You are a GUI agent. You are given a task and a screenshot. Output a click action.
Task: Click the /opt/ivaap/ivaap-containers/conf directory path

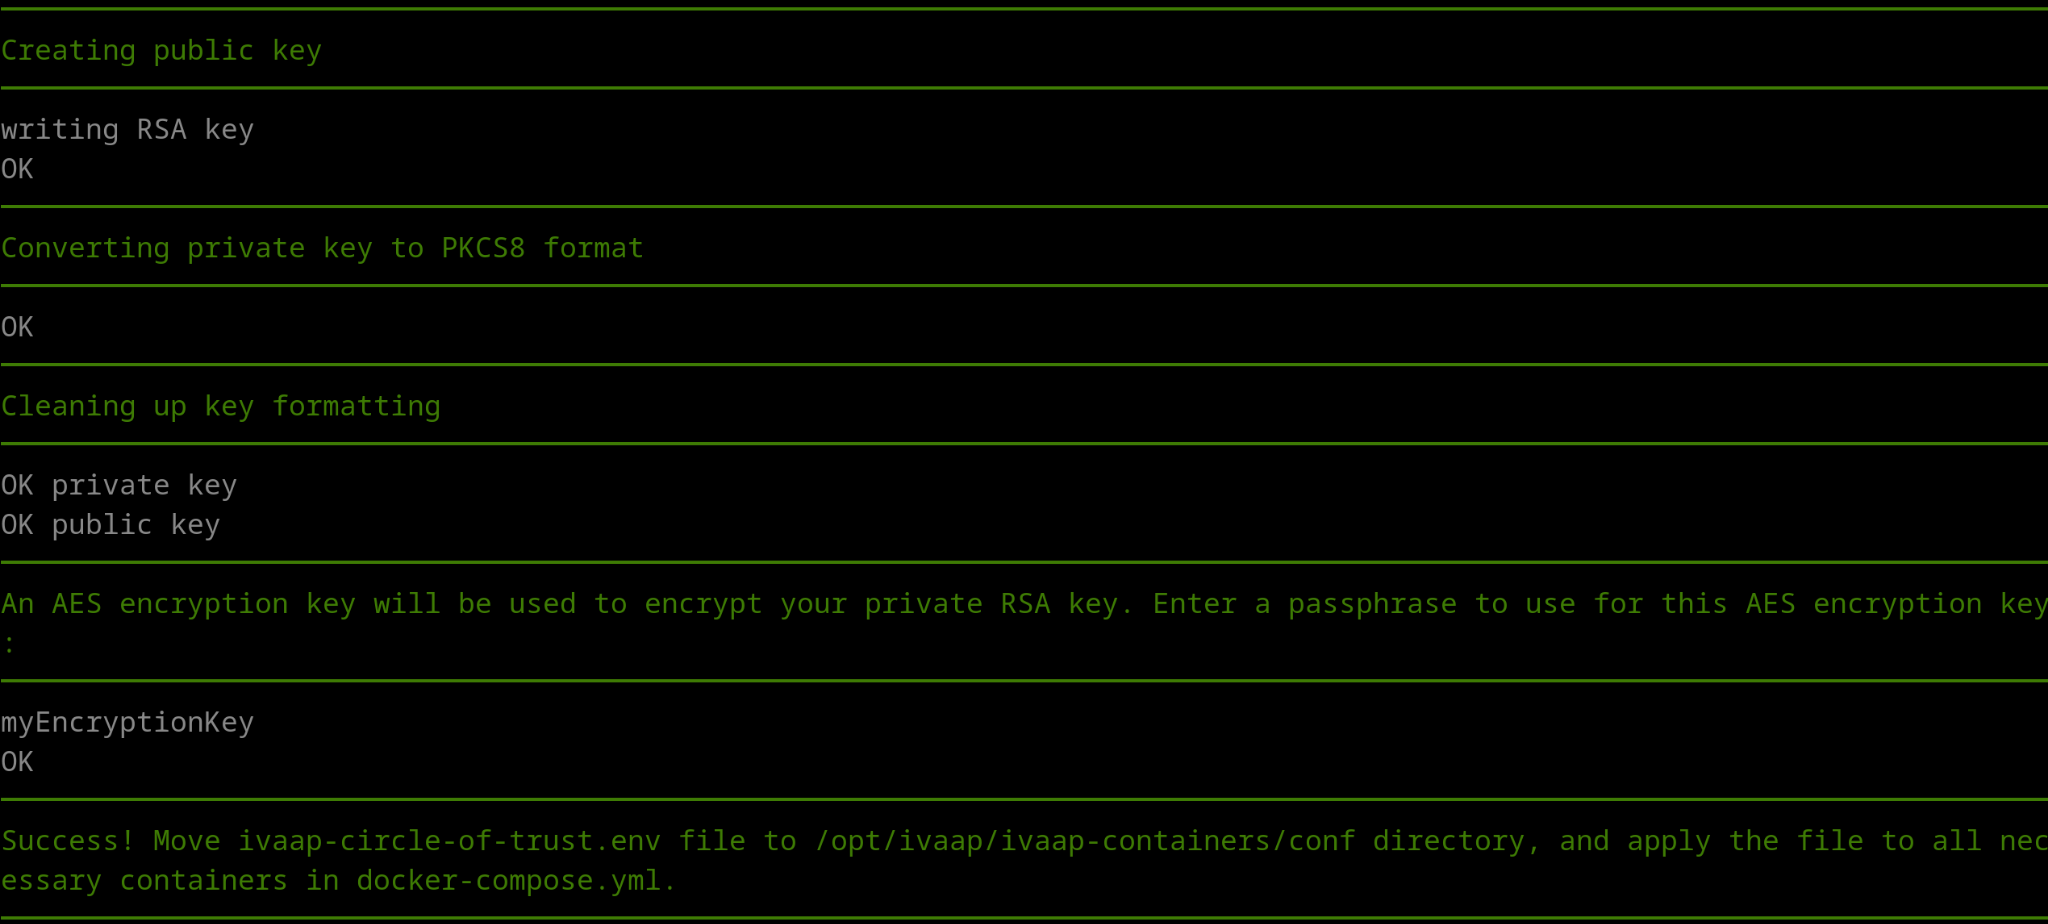[1085, 841]
